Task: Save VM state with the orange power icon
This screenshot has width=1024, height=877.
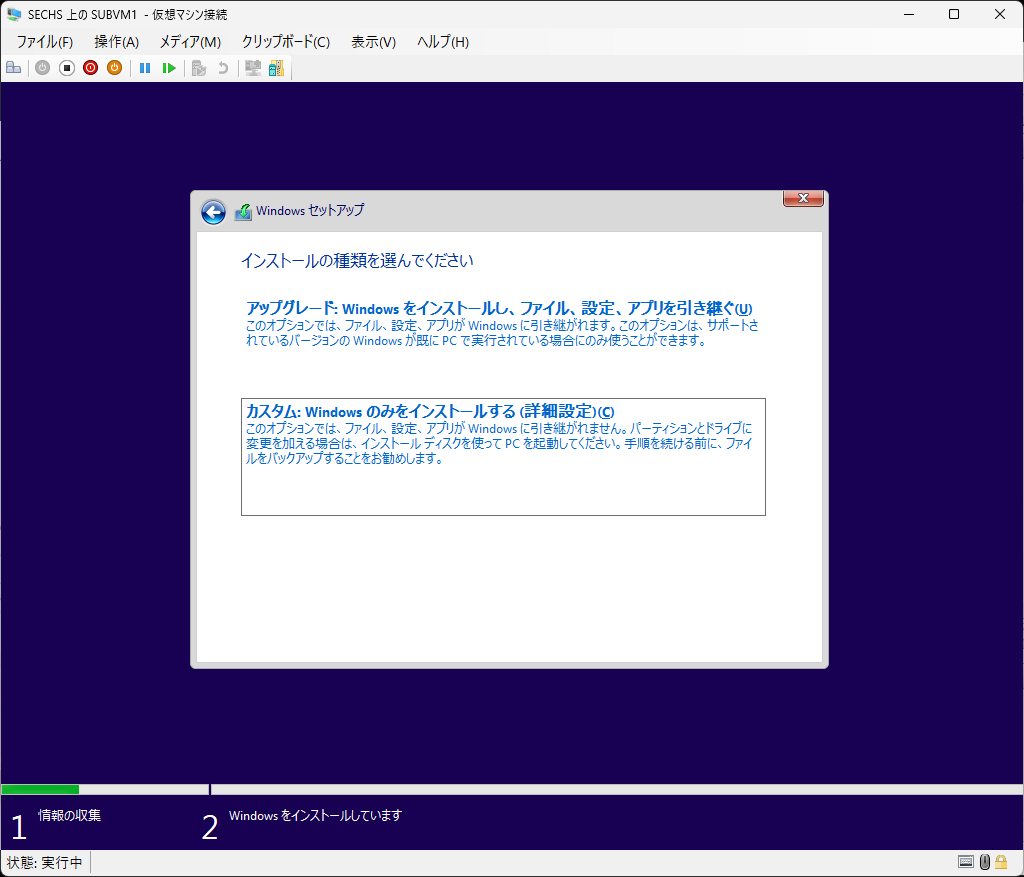Action: 114,68
